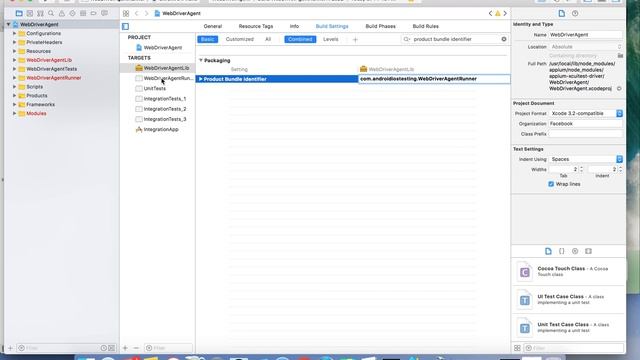Open the Breakpoint navigator icon
The image size is (640, 360).
pyautogui.click(x=93, y=13)
